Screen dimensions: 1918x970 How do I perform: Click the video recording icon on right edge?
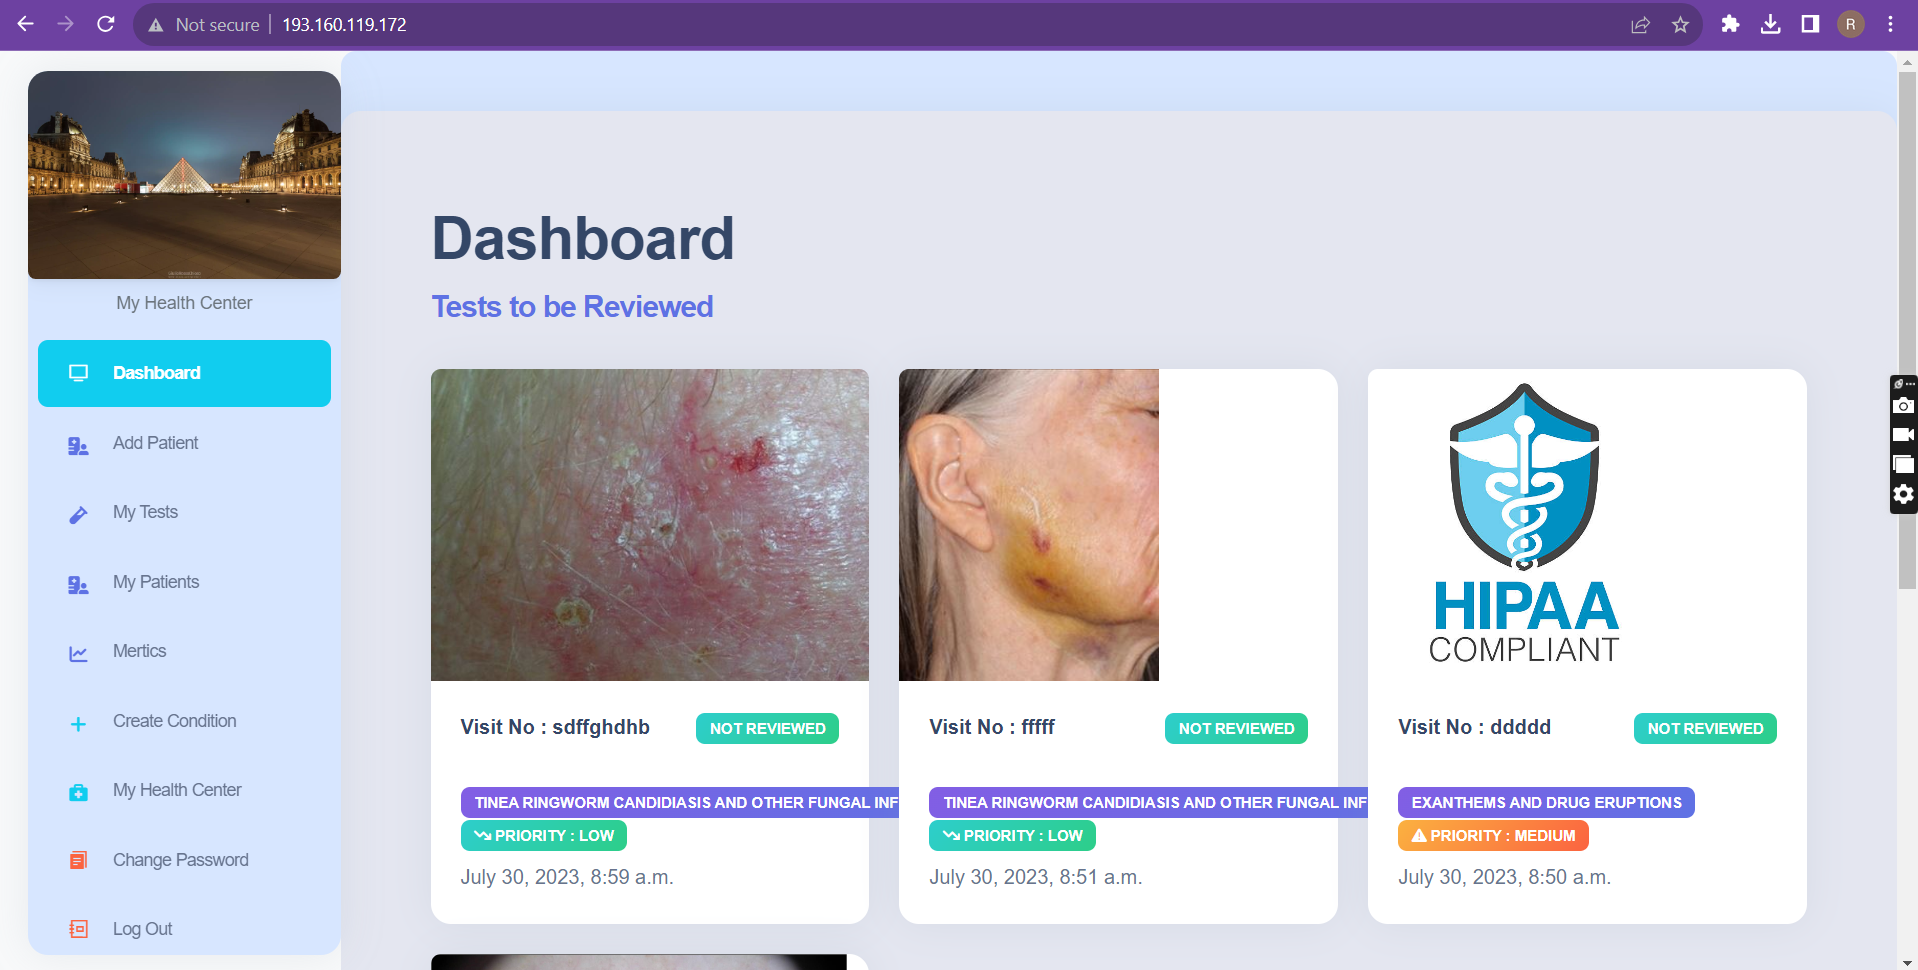(x=1903, y=434)
